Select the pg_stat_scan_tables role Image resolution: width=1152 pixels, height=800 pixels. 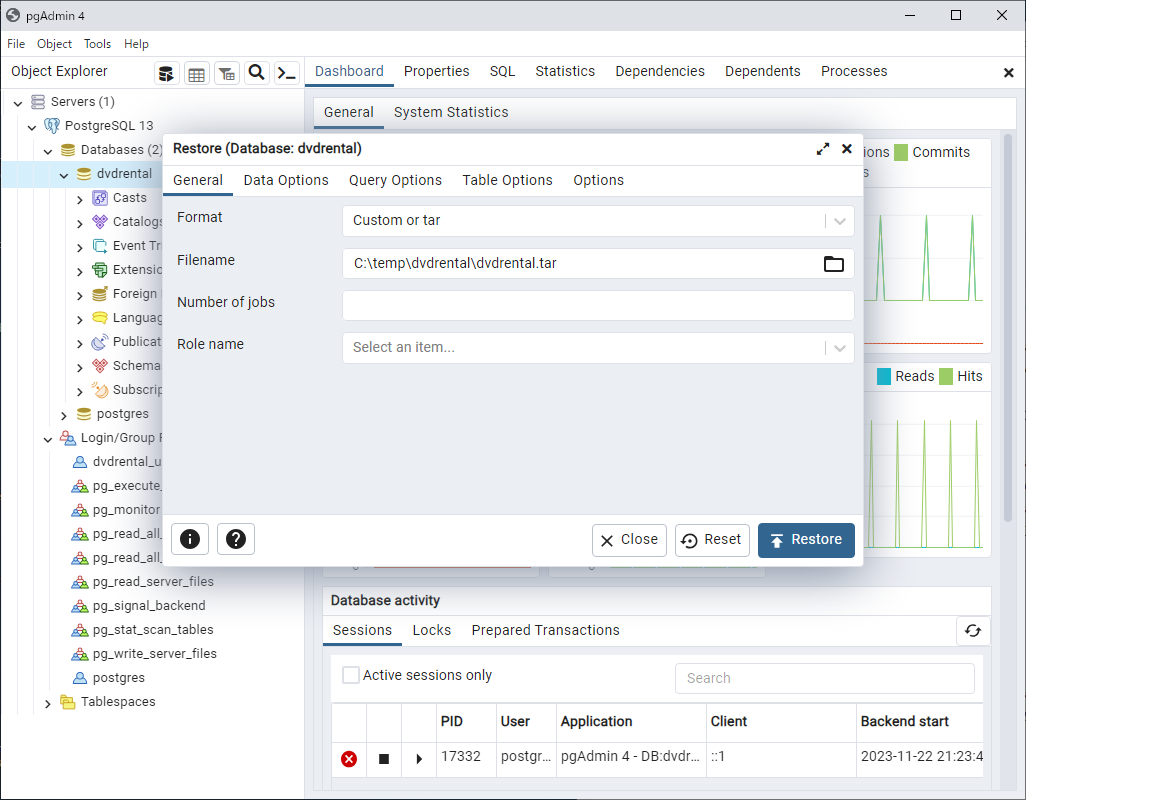[x=153, y=630]
